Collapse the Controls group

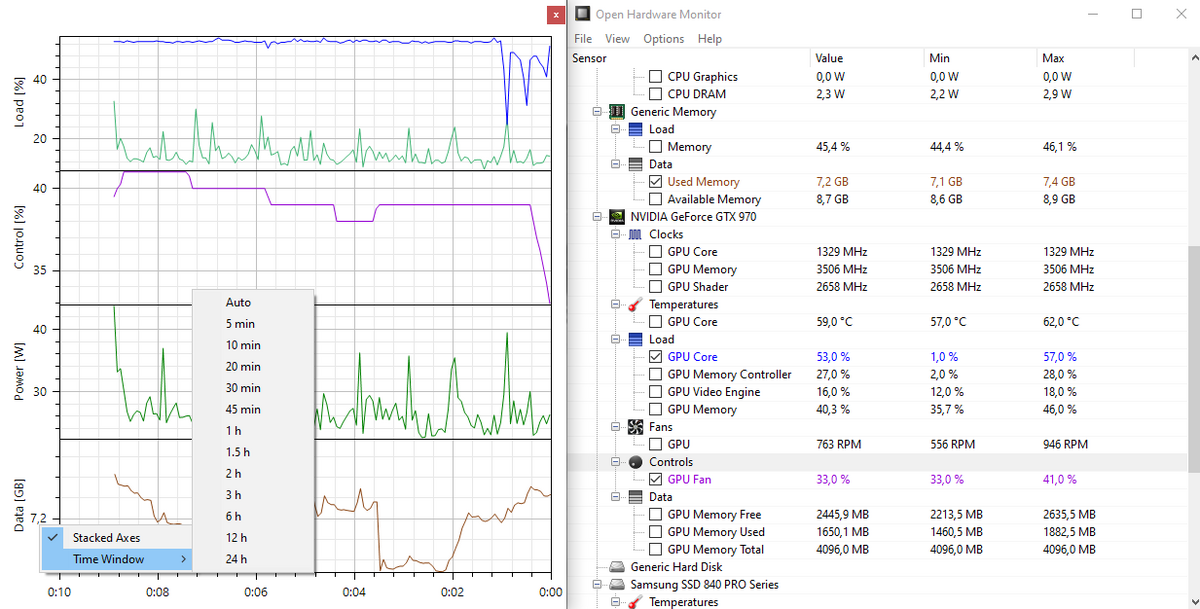click(615, 462)
